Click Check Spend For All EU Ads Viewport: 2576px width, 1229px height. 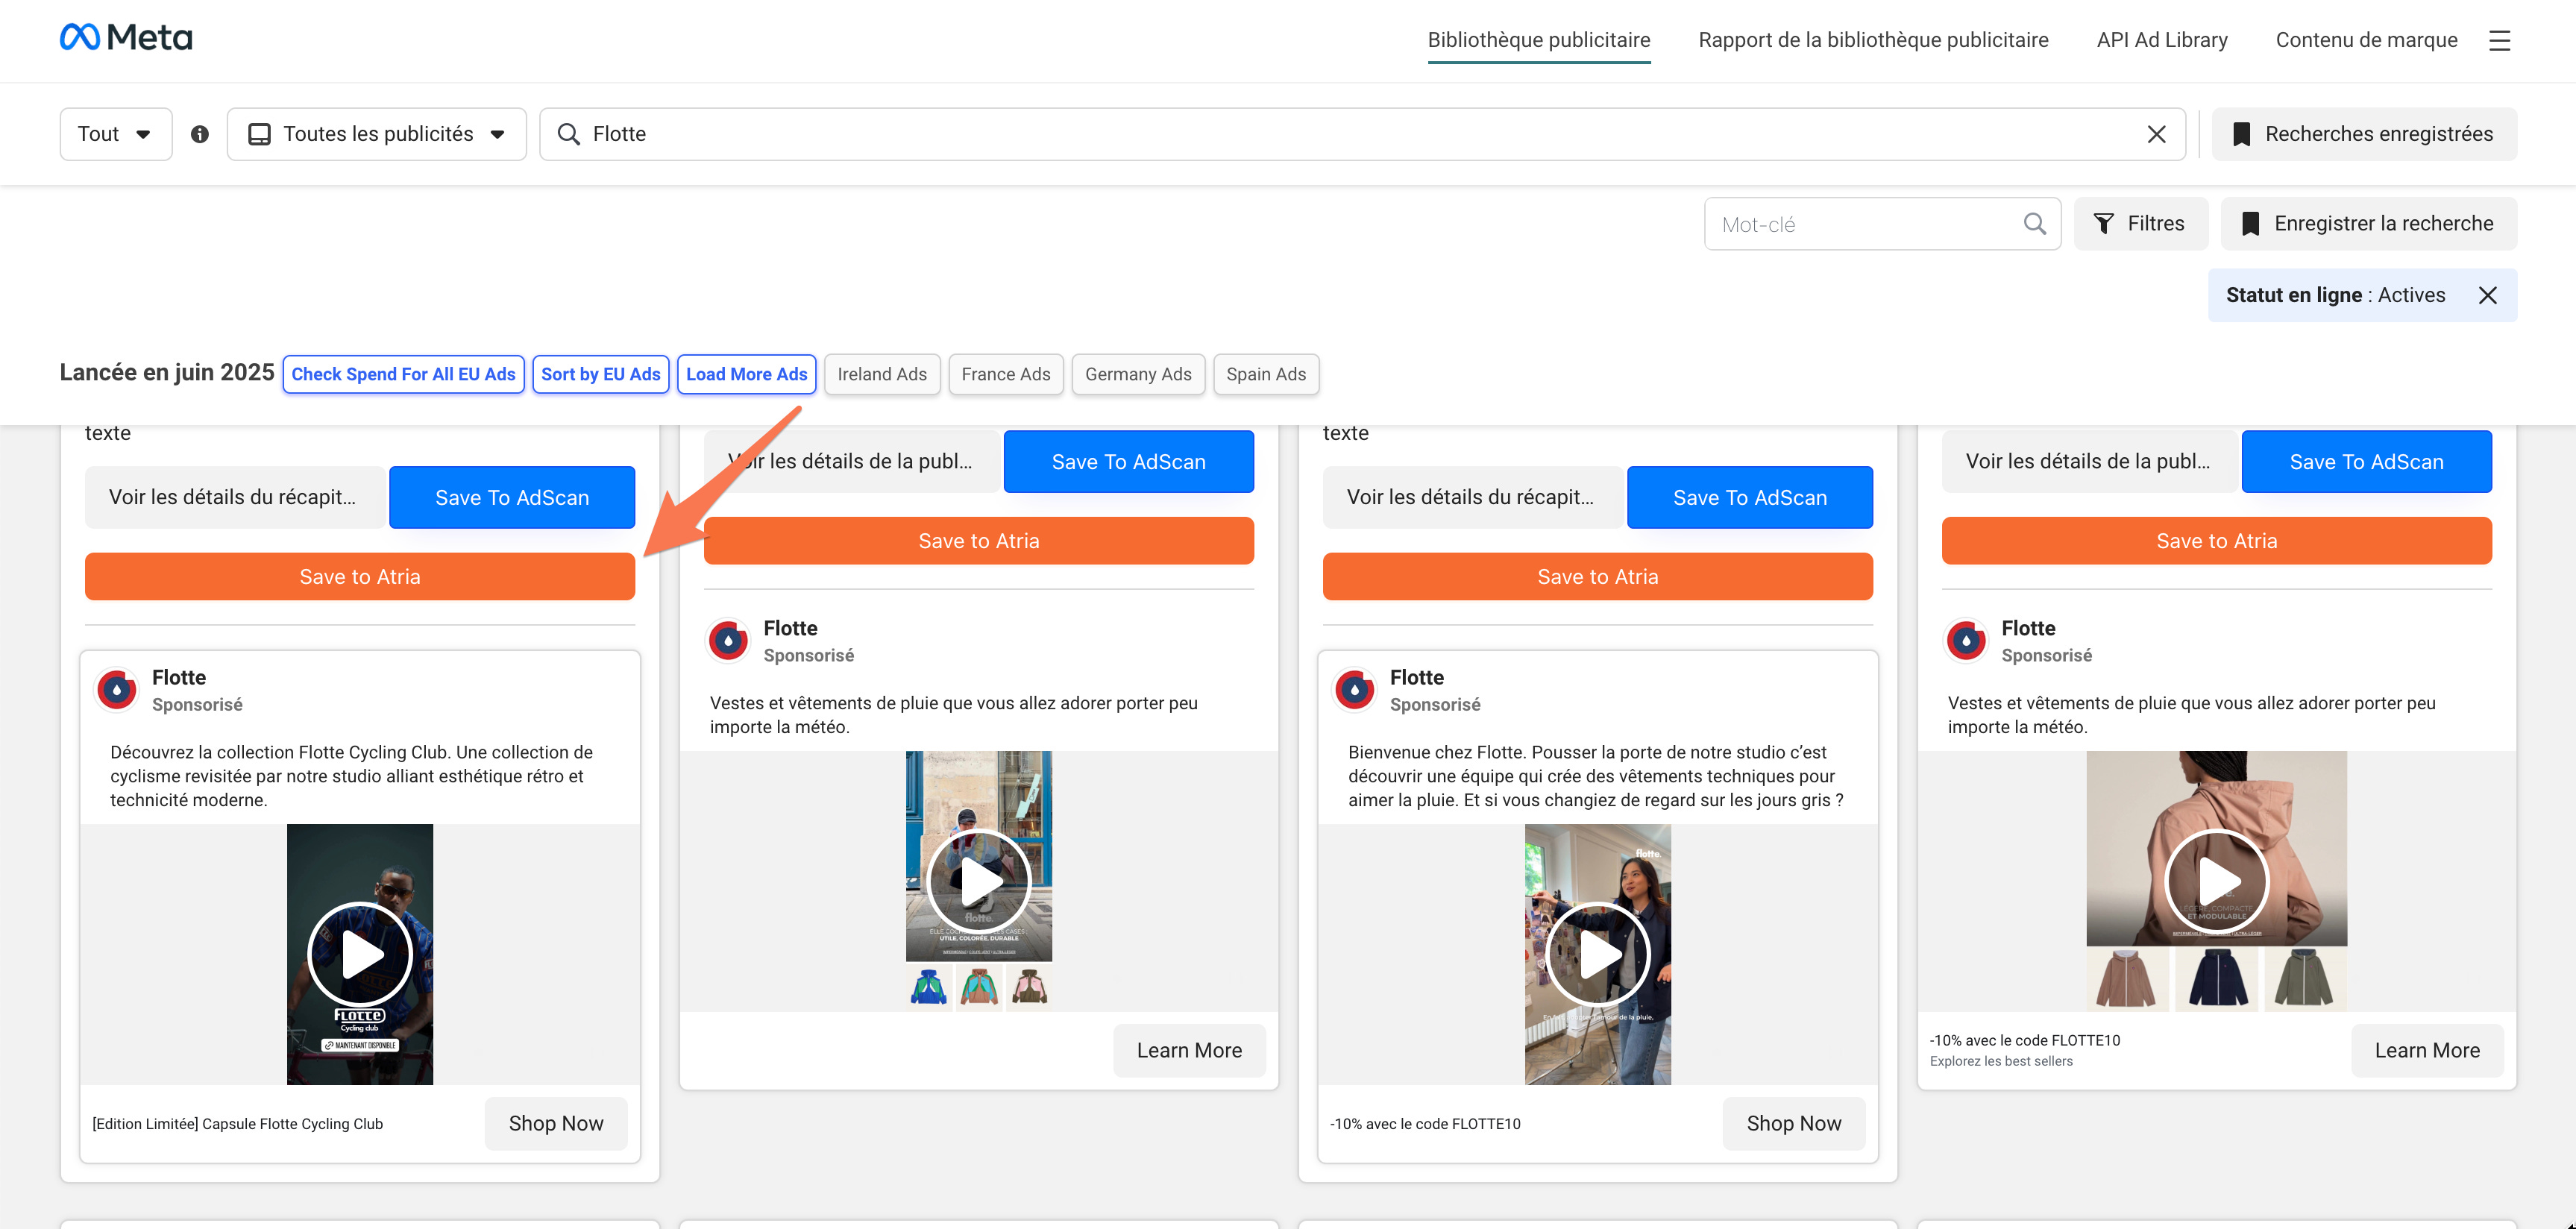coord(403,374)
